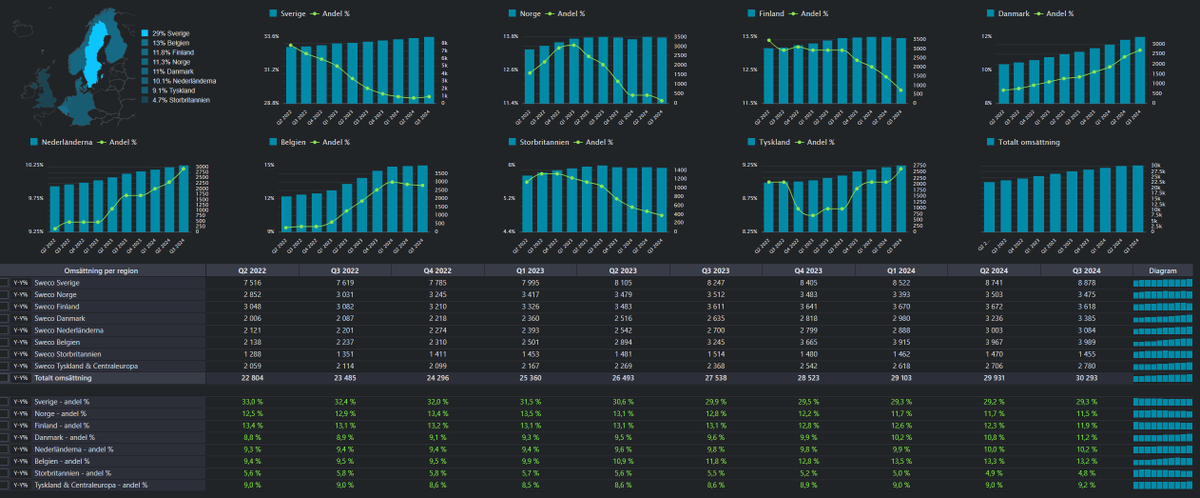Open the sparkline diagram for Sweco Danmark row
Viewport: 1200px width, 498px height.
tap(1163, 319)
